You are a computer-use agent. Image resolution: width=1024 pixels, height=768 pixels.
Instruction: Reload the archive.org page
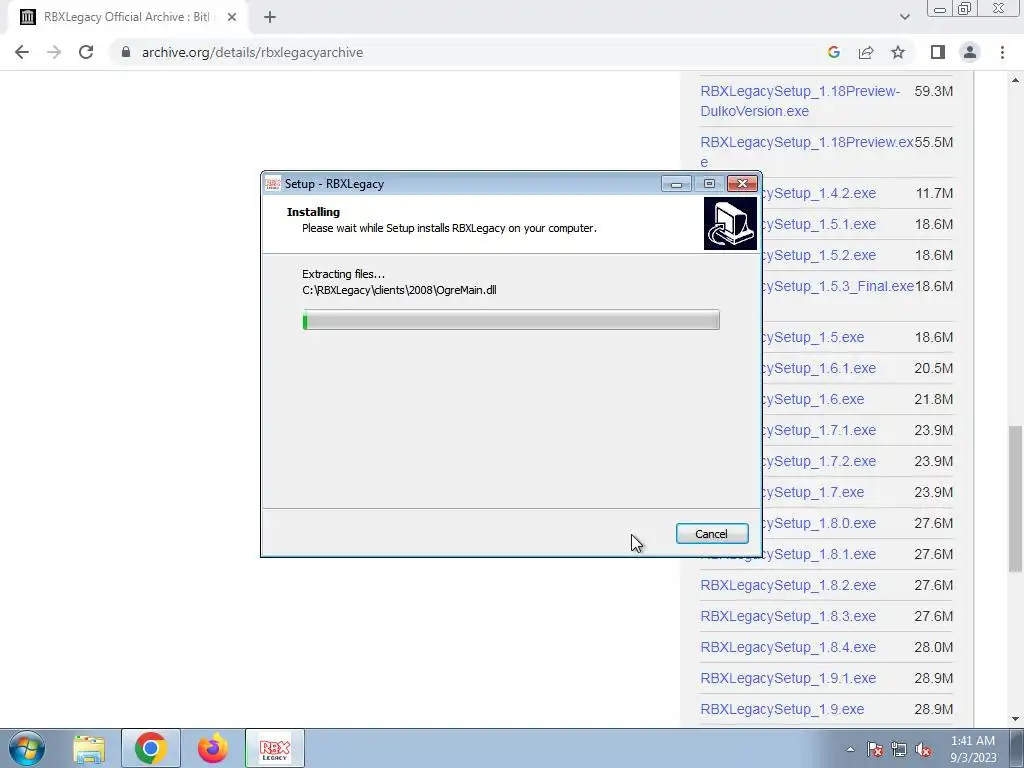pyautogui.click(x=86, y=52)
